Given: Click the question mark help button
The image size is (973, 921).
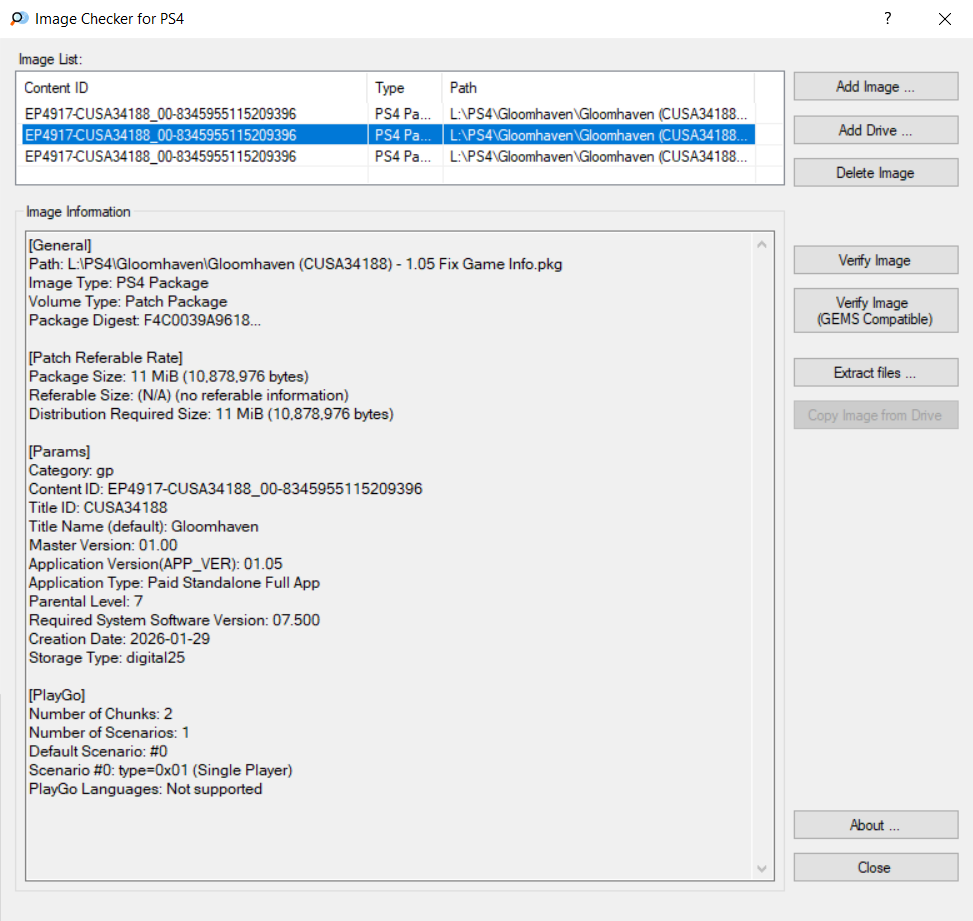Looking at the screenshot, I should 887,19.
